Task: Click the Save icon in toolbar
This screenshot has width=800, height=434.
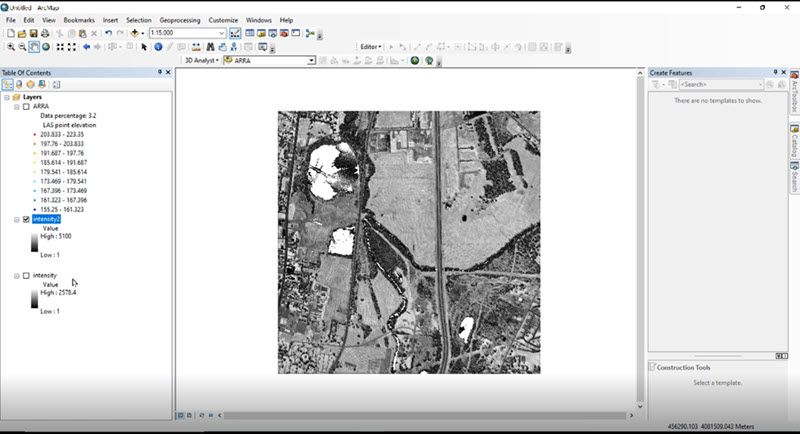Action: point(33,33)
